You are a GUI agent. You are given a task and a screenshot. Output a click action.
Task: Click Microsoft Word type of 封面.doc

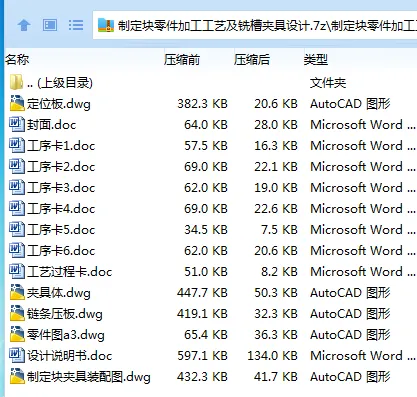point(363,125)
